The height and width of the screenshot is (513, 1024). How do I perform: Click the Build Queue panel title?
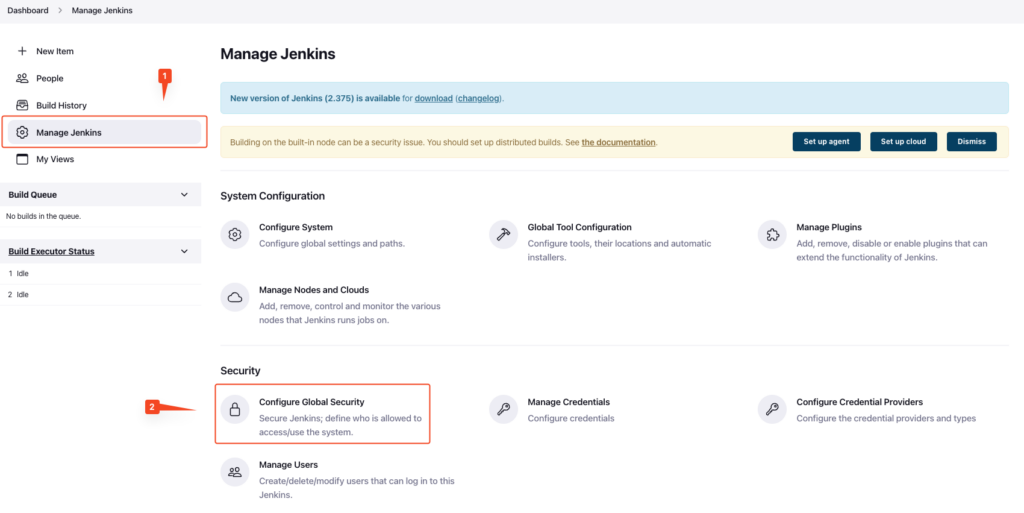(33, 194)
